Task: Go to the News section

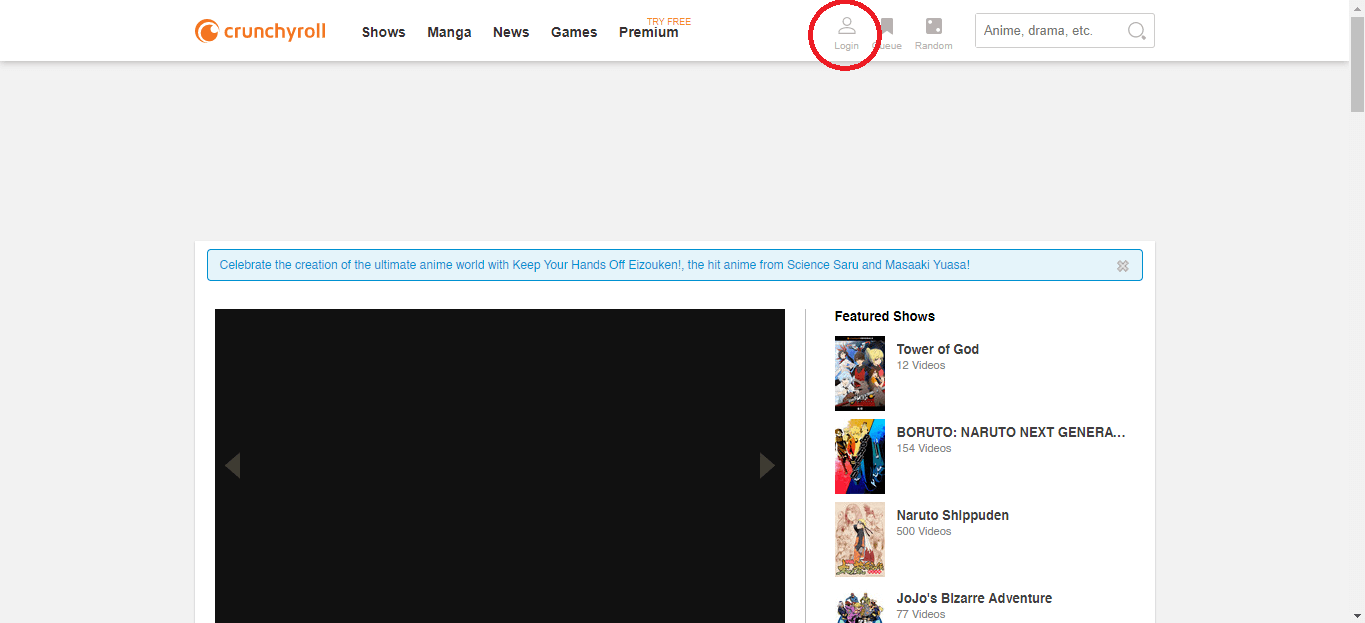Action: [x=511, y=32]
